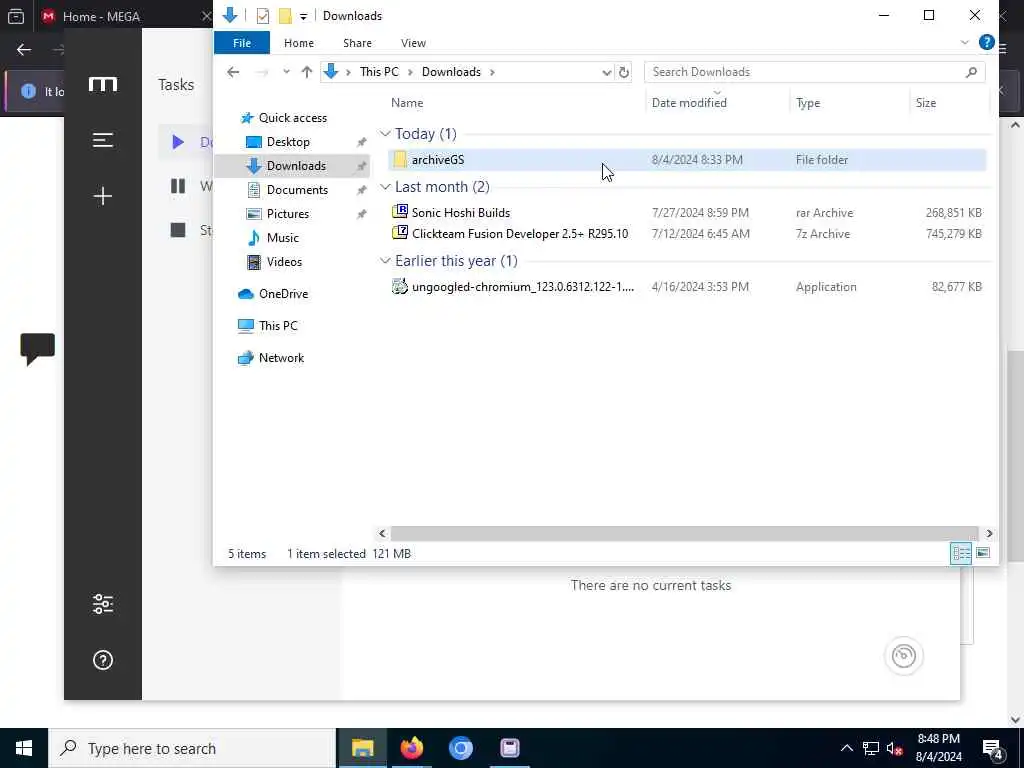
Task: Select the Home - MEGA browser tab
Action: coord(124,16)
